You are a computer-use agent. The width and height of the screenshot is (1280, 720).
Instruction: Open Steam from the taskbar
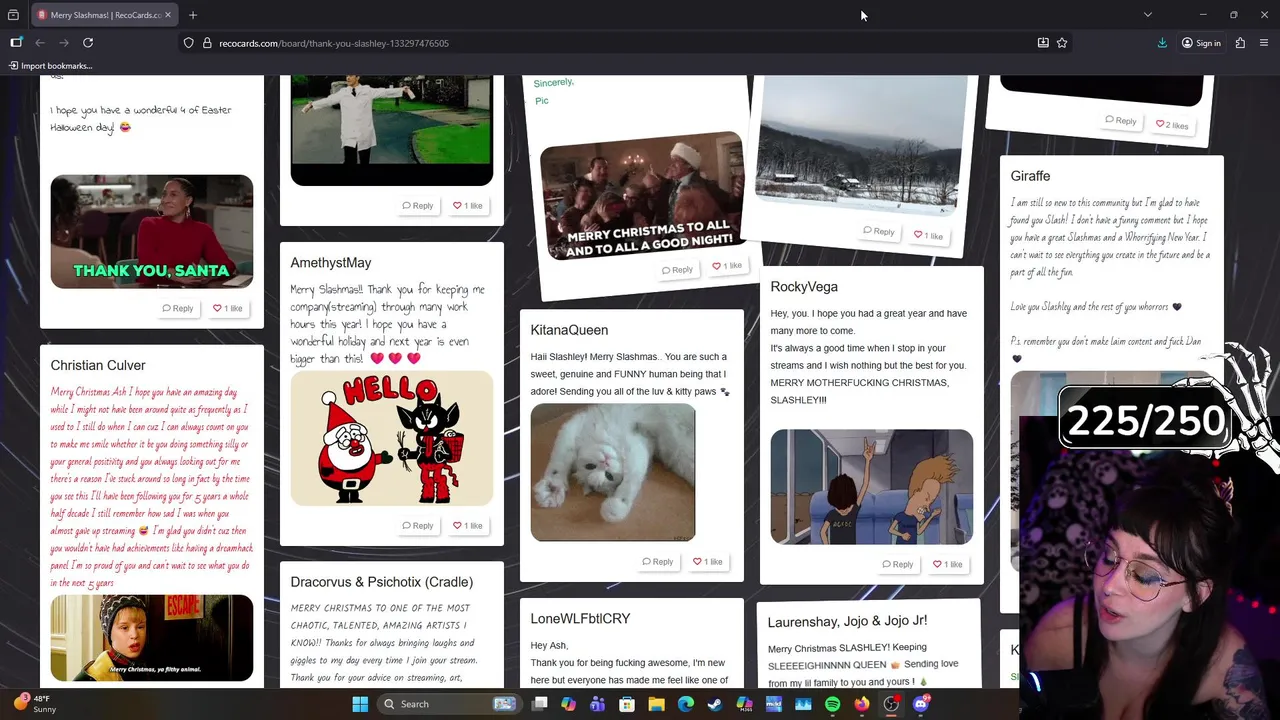click(715, 704)
